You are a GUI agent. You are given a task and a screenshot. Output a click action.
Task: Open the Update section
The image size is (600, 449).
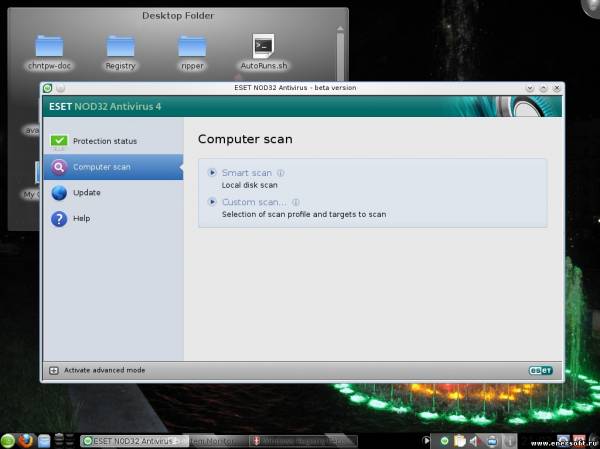113,193
